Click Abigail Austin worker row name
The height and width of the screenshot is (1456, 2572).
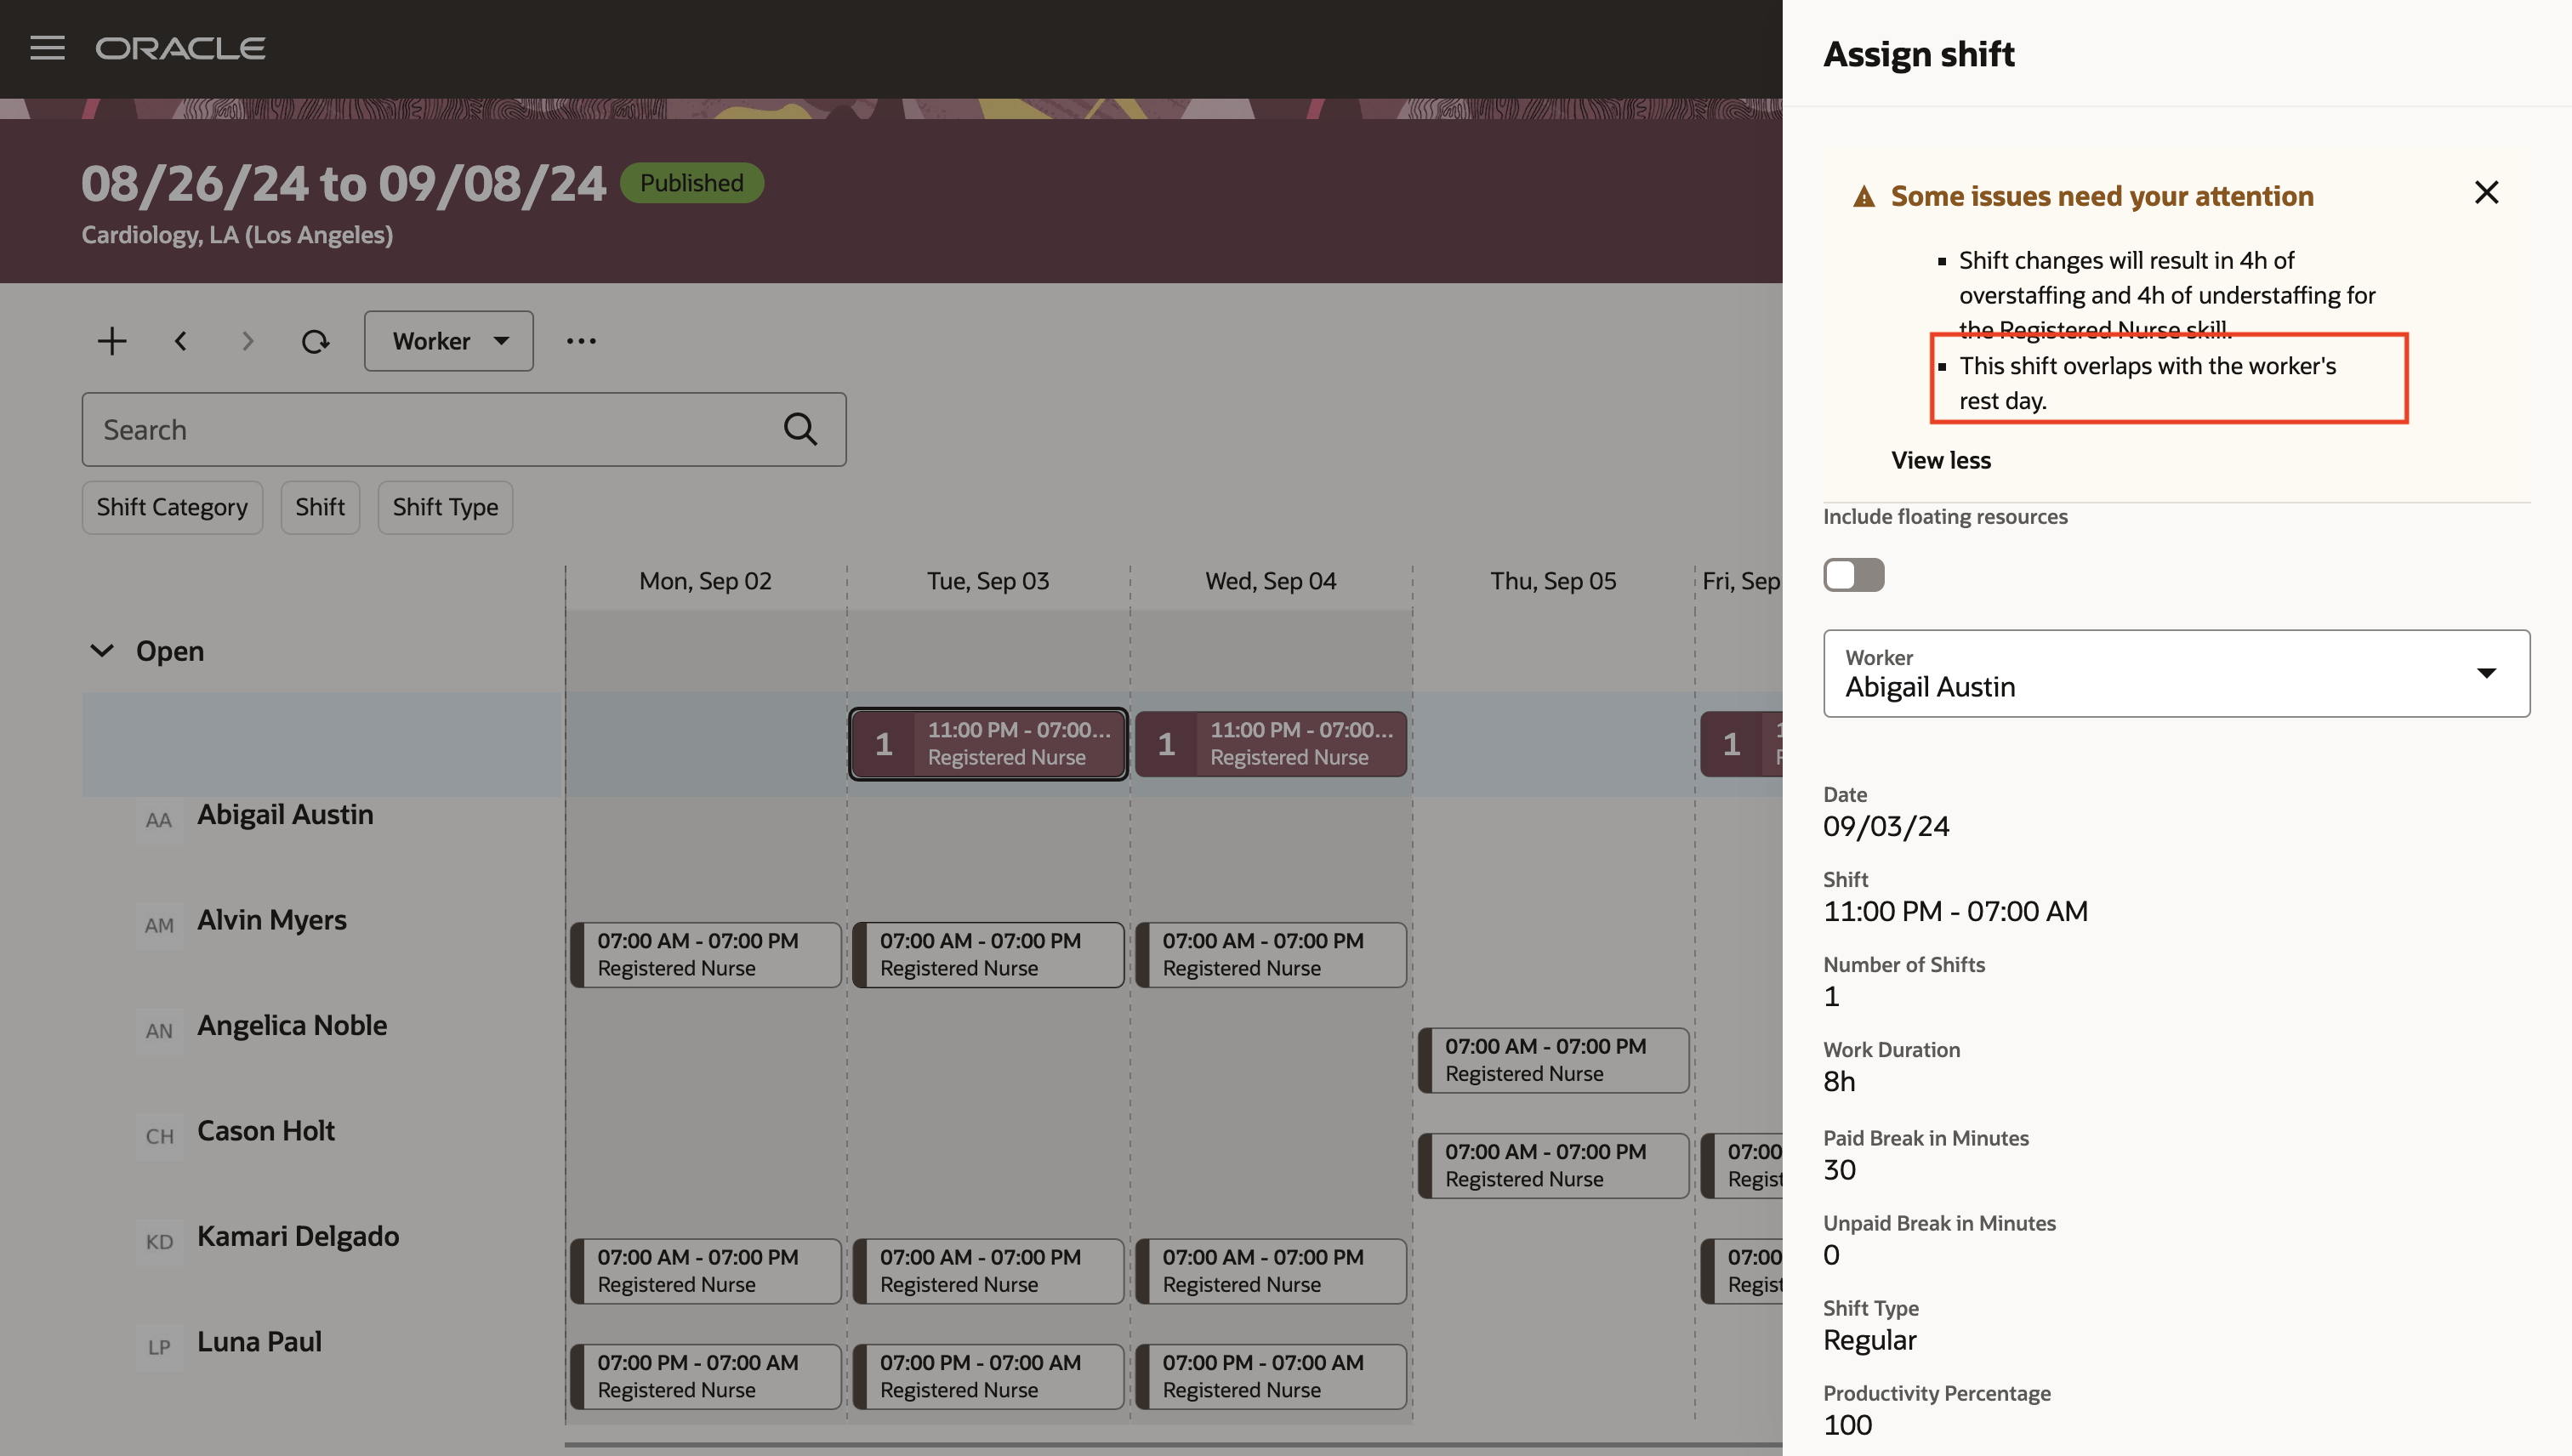click(x=285, y=815)
